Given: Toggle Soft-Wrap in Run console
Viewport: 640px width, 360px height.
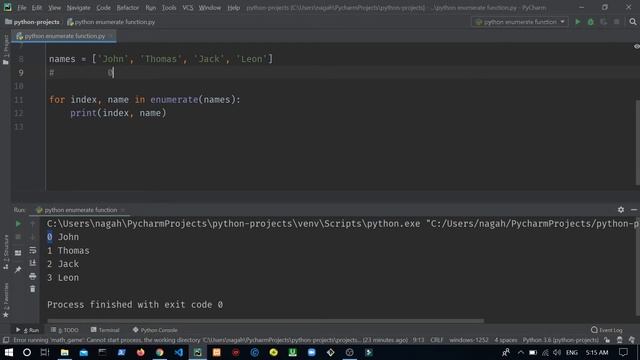Looking at the screenshot, I should [33, 250].
